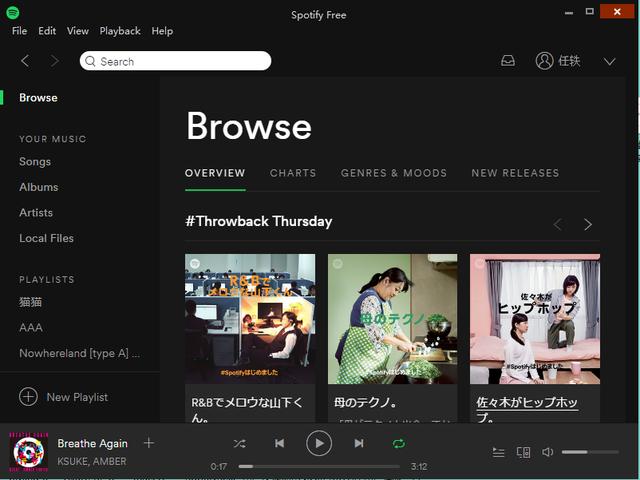
Task: Click elapsed time 0:17
Action: point(219,466)
